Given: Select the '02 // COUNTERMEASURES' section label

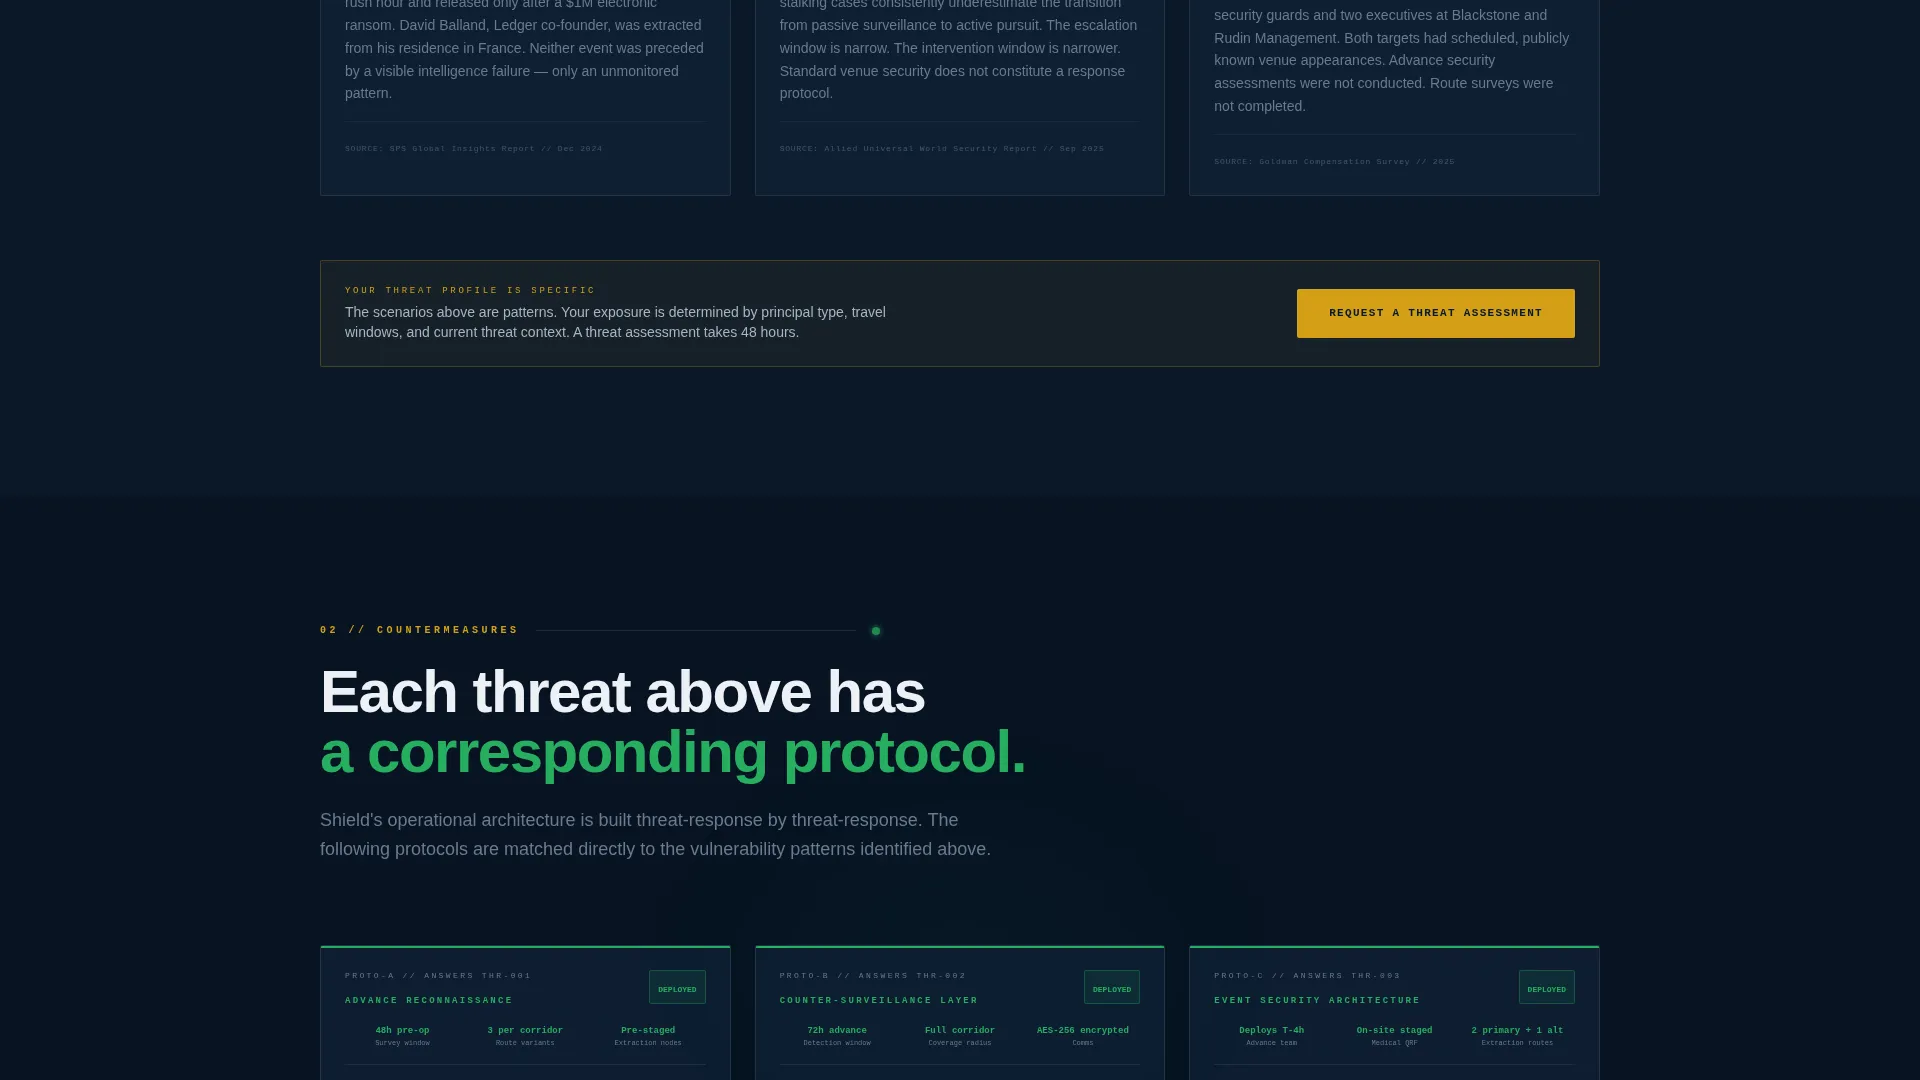Looking at the screenshot, I should (419, 630).
